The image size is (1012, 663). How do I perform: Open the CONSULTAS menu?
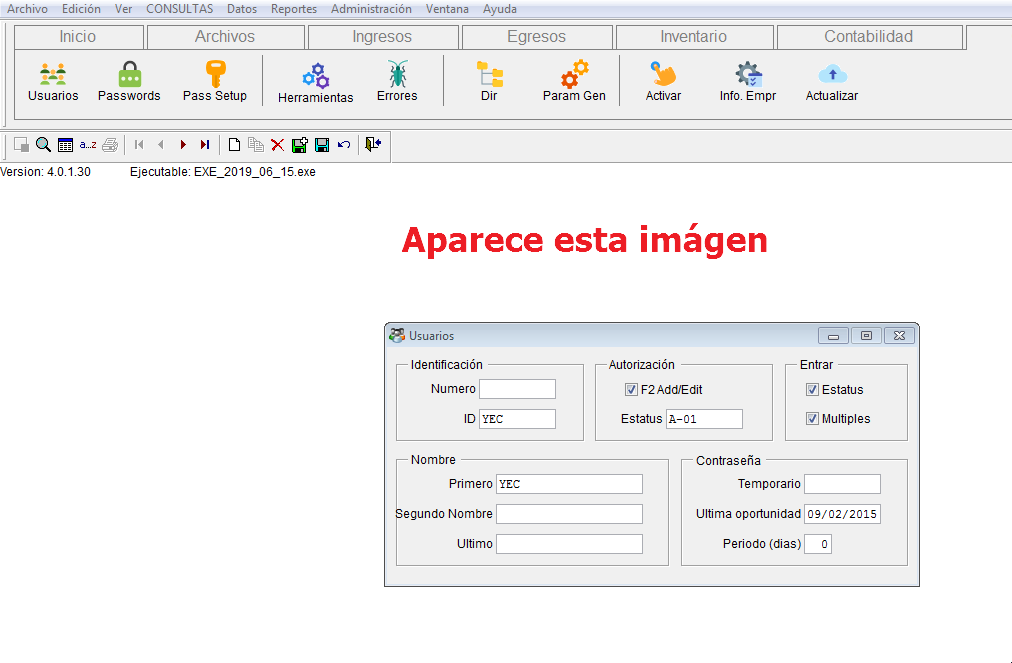(179, 9)
